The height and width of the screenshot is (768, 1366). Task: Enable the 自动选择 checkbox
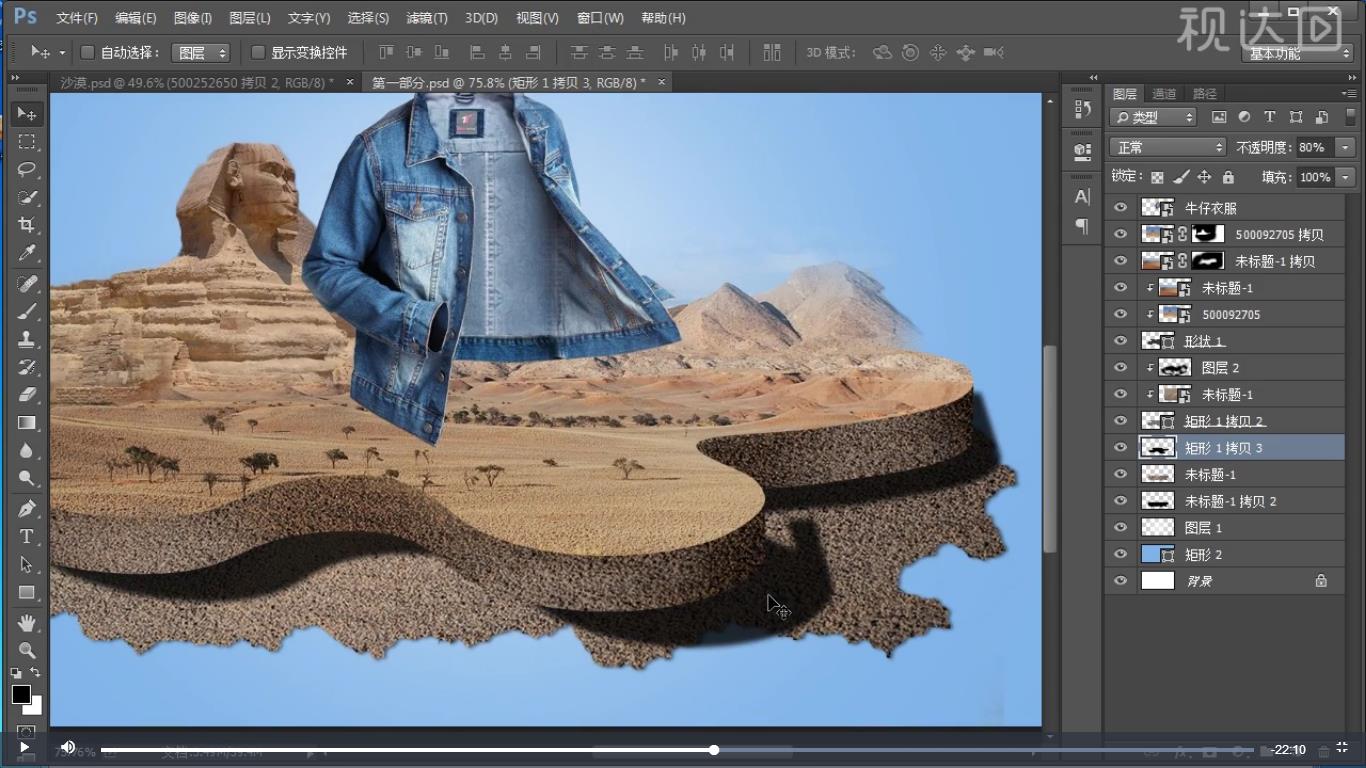87,52
